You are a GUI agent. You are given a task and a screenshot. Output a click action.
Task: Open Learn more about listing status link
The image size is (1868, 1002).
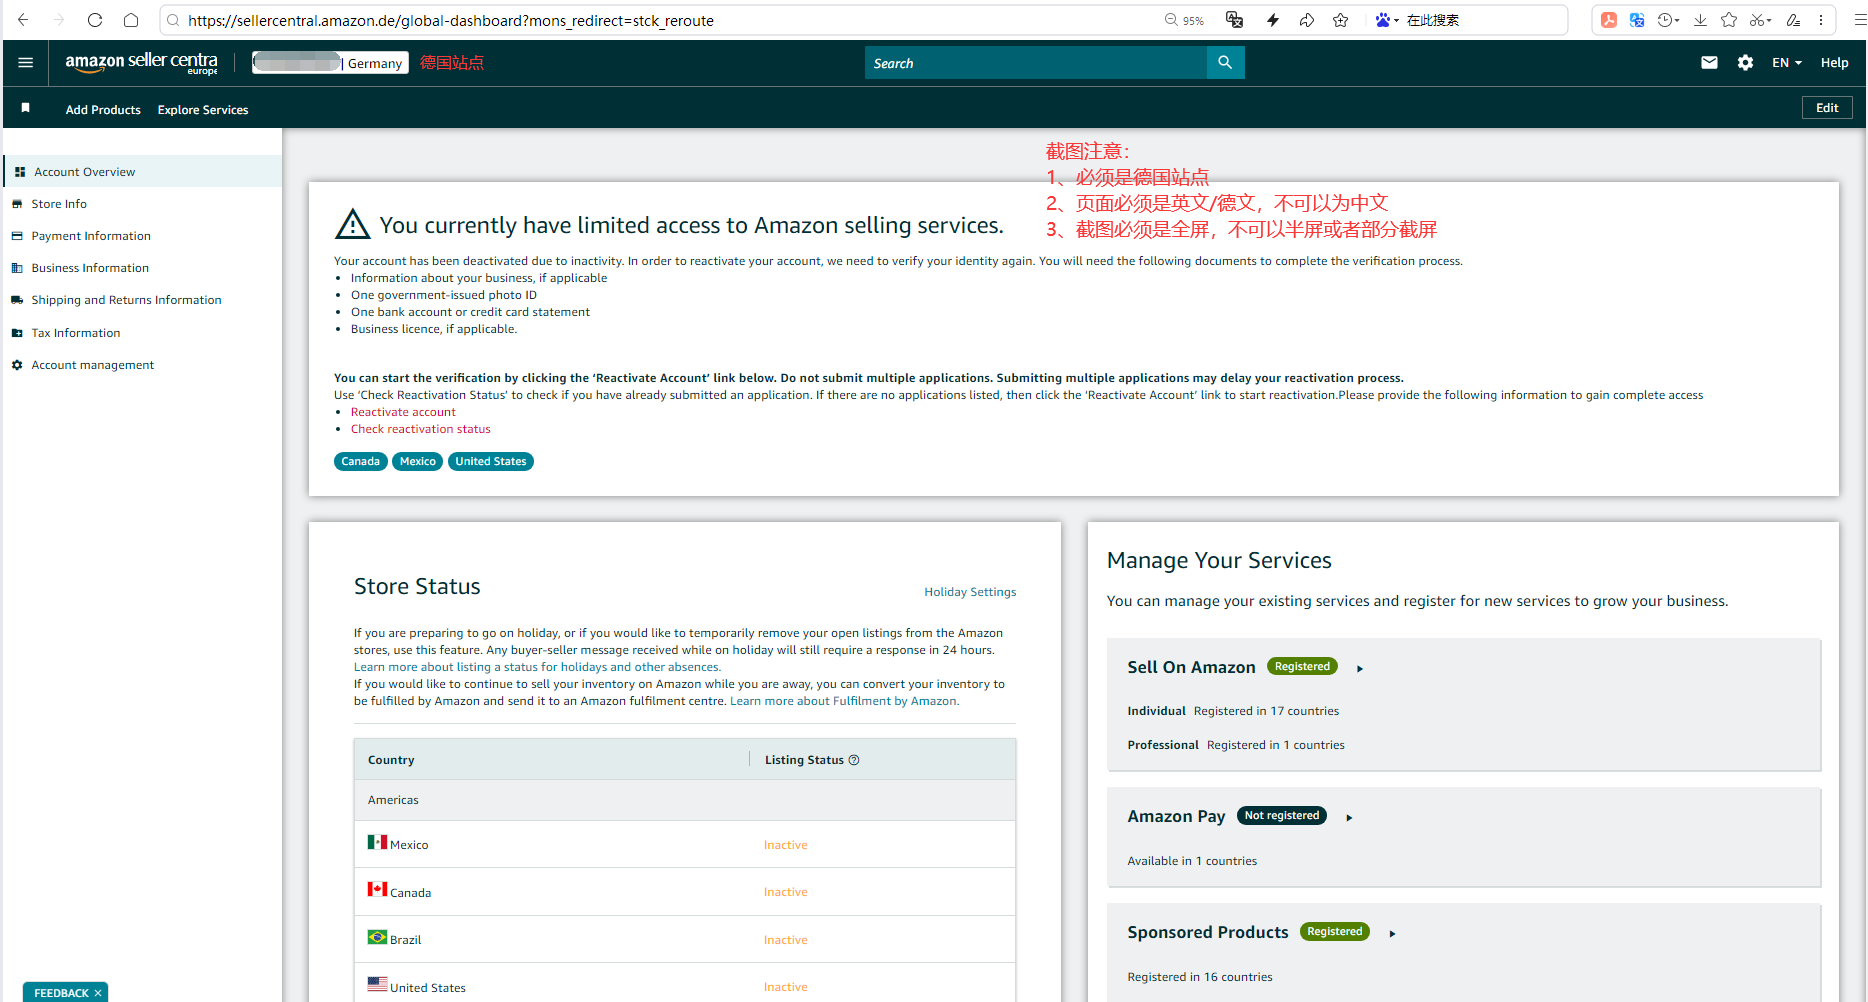(x=537, y=667)
